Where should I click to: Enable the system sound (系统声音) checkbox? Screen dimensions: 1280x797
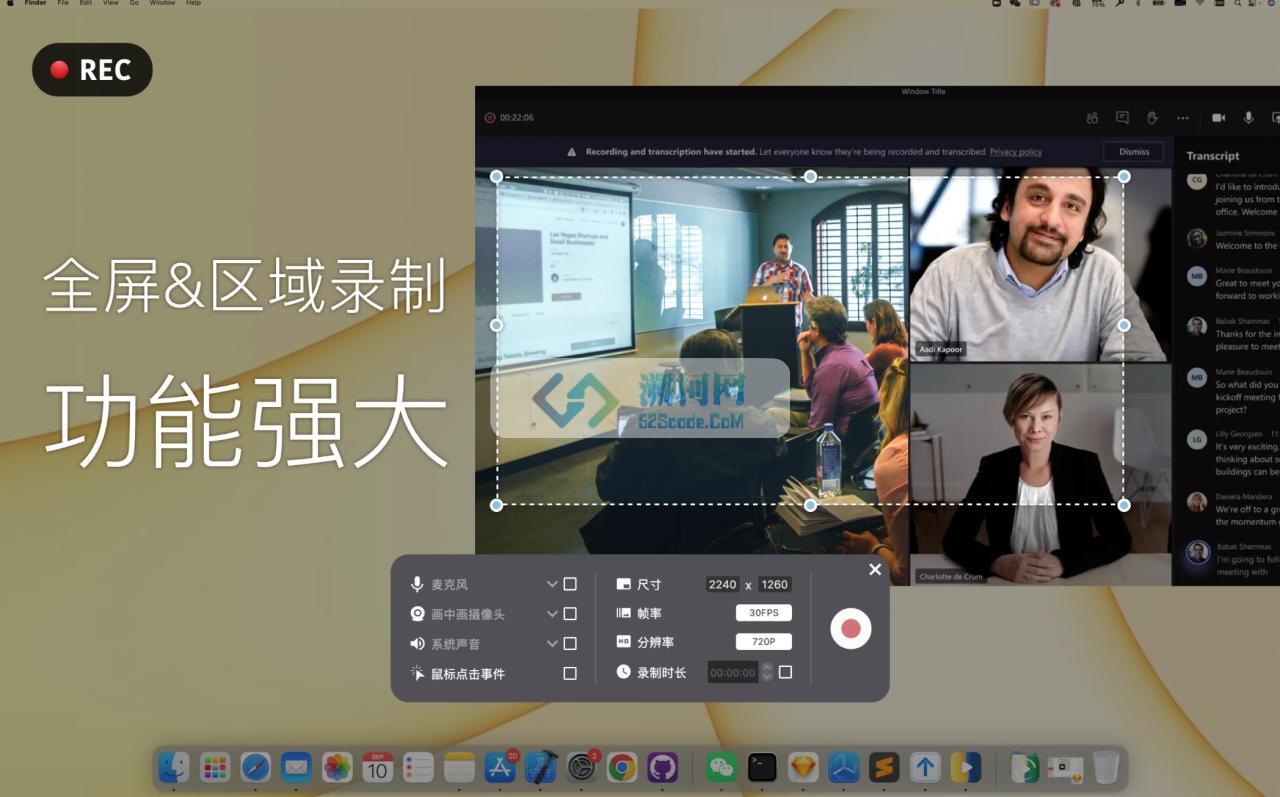coord(570,644)
